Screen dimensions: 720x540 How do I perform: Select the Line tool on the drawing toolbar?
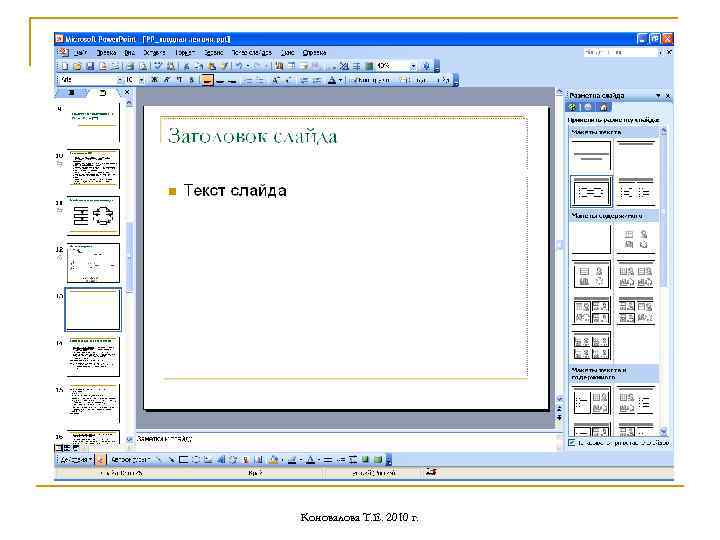(x=158, y=459)
